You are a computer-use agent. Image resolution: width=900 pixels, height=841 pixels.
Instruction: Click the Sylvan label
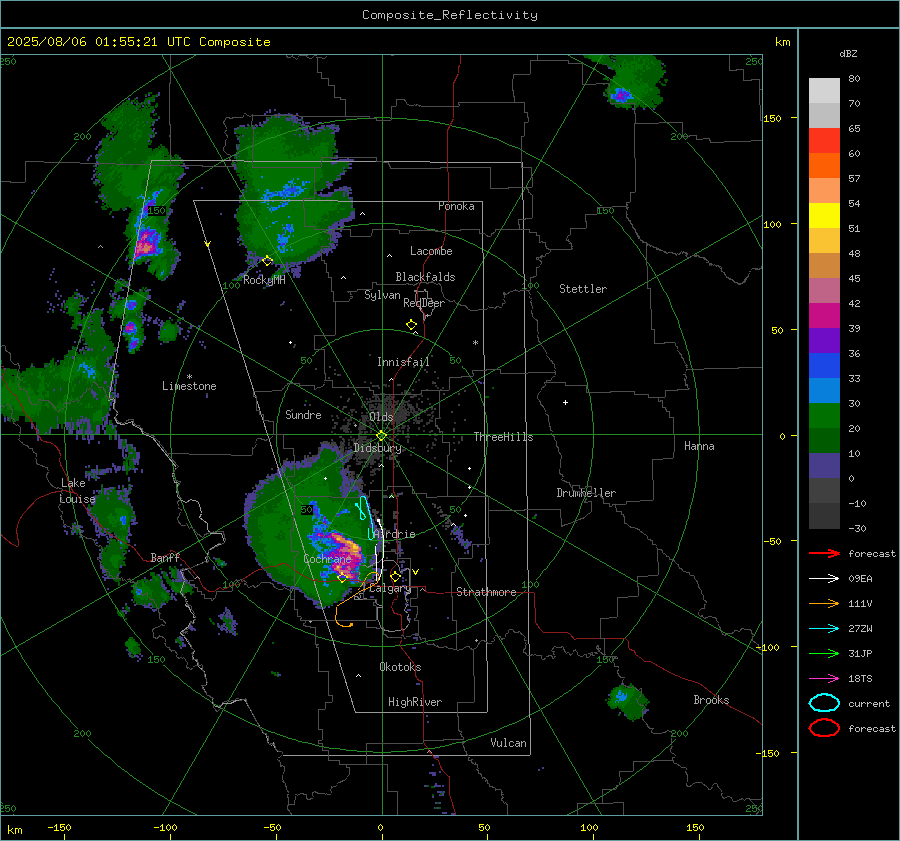coord(382,295)
